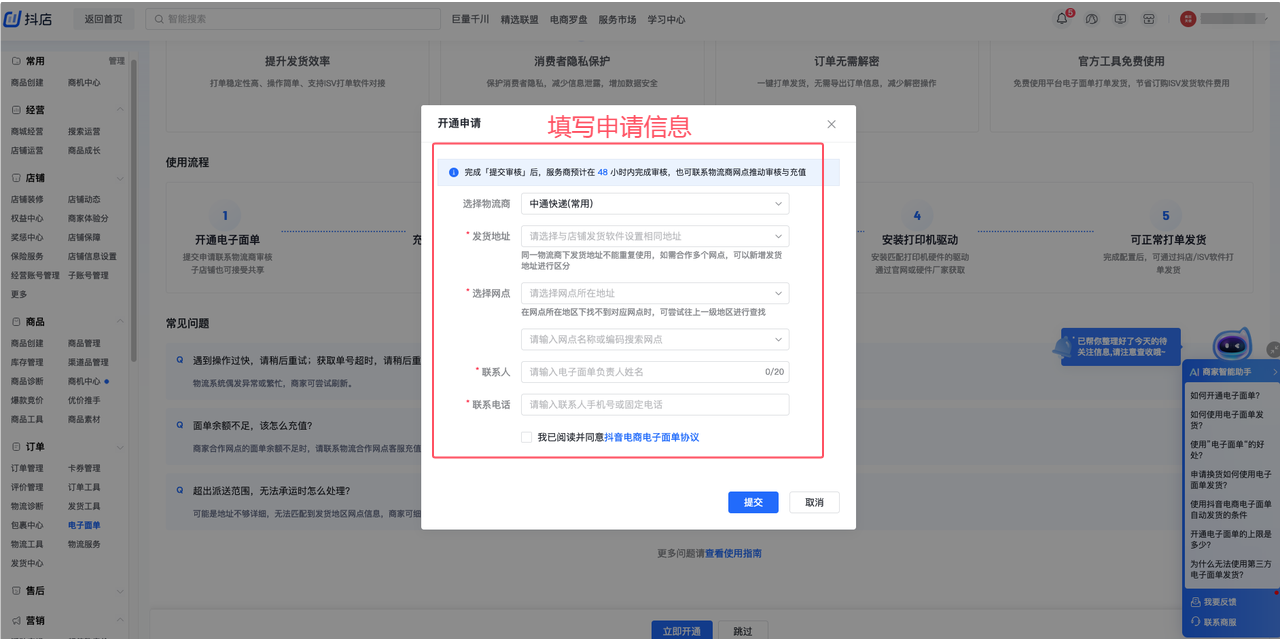The image size is (1280, 643).
Task: Click the red account avatar
Action: [1188, 19]
